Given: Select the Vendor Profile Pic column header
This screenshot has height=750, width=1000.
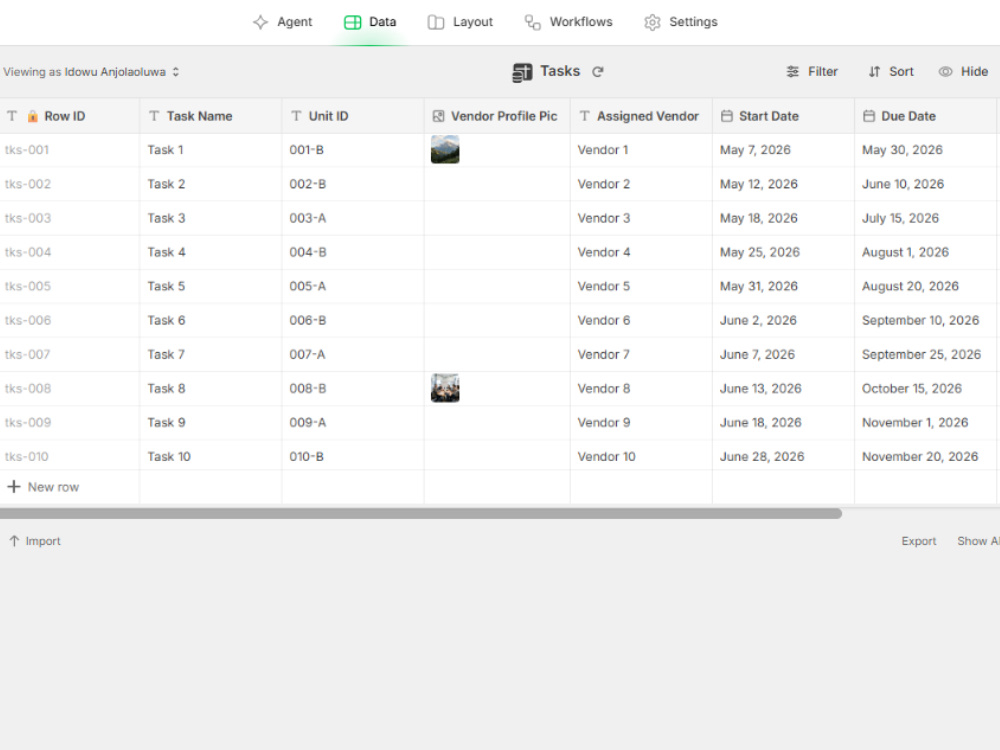Looking at the screenshot, I should click(497, 116).
